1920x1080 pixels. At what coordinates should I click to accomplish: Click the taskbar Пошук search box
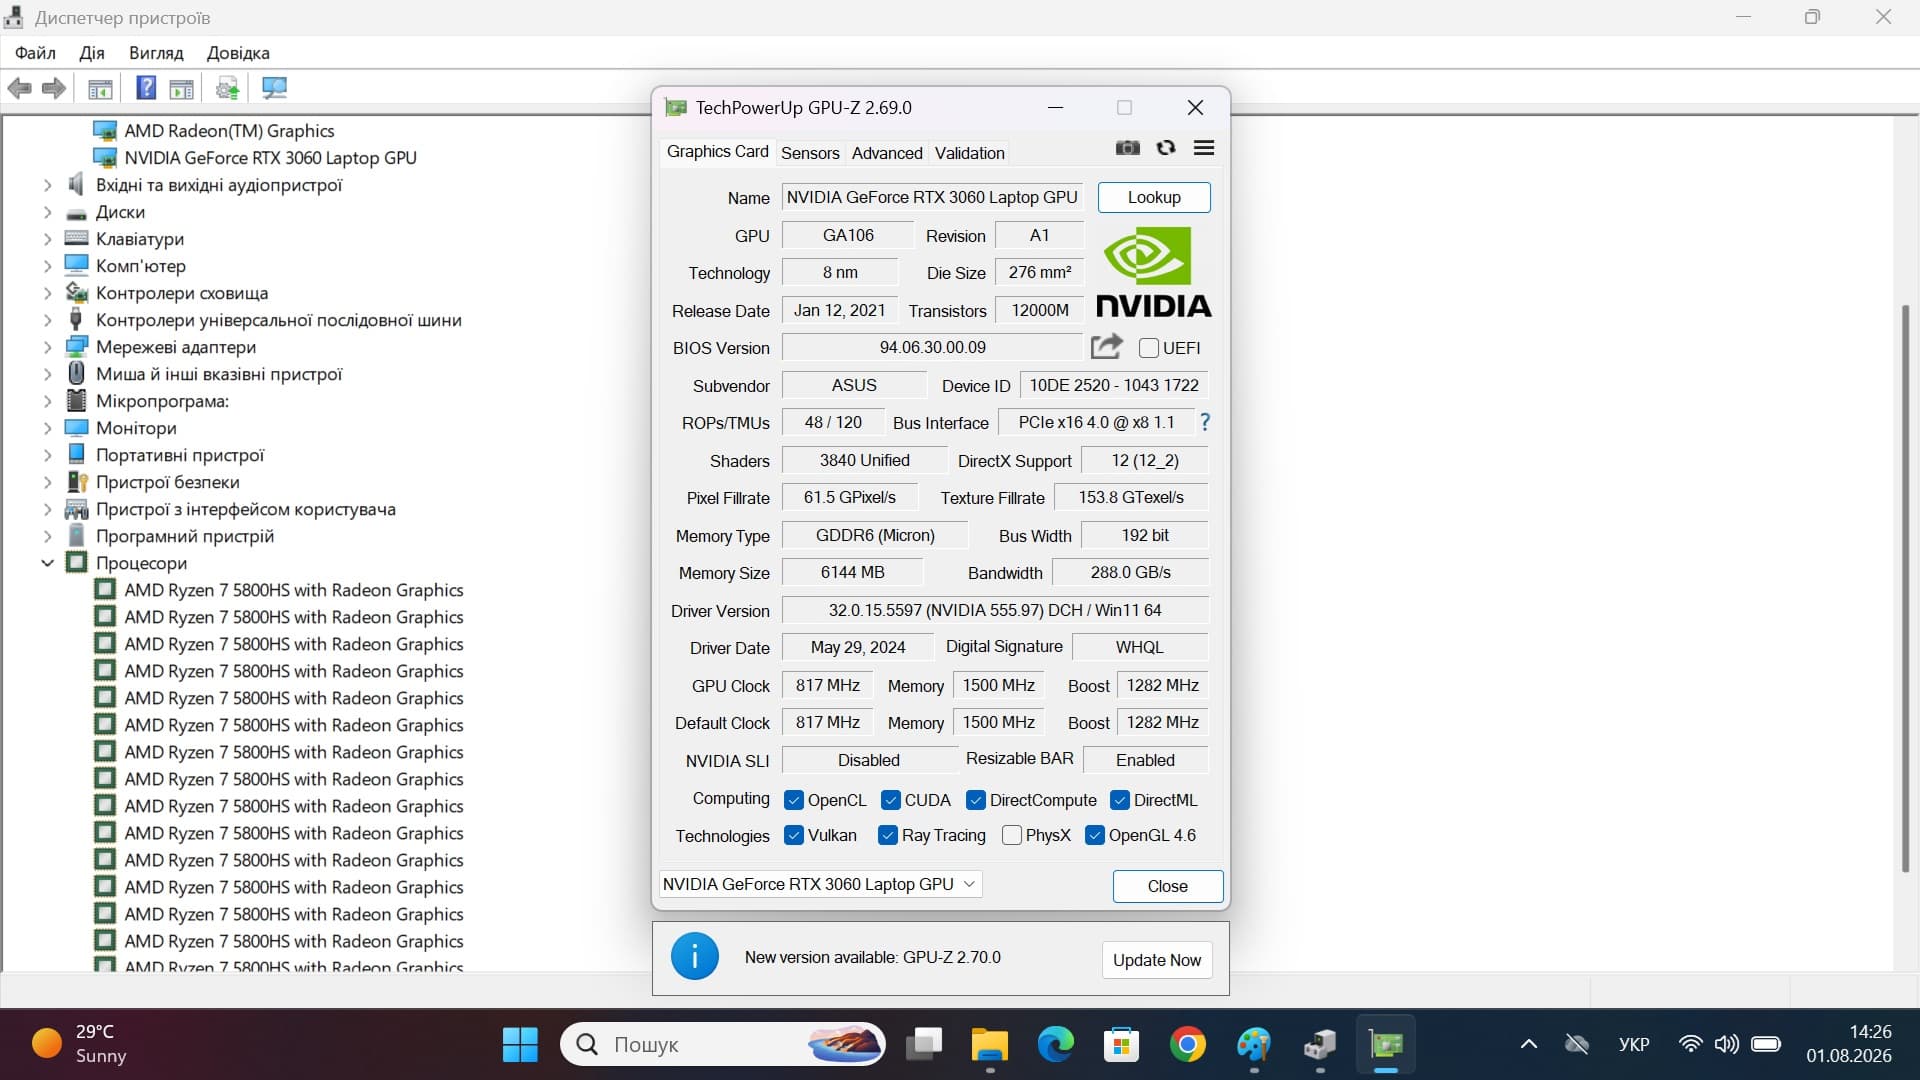point(724,1045)
